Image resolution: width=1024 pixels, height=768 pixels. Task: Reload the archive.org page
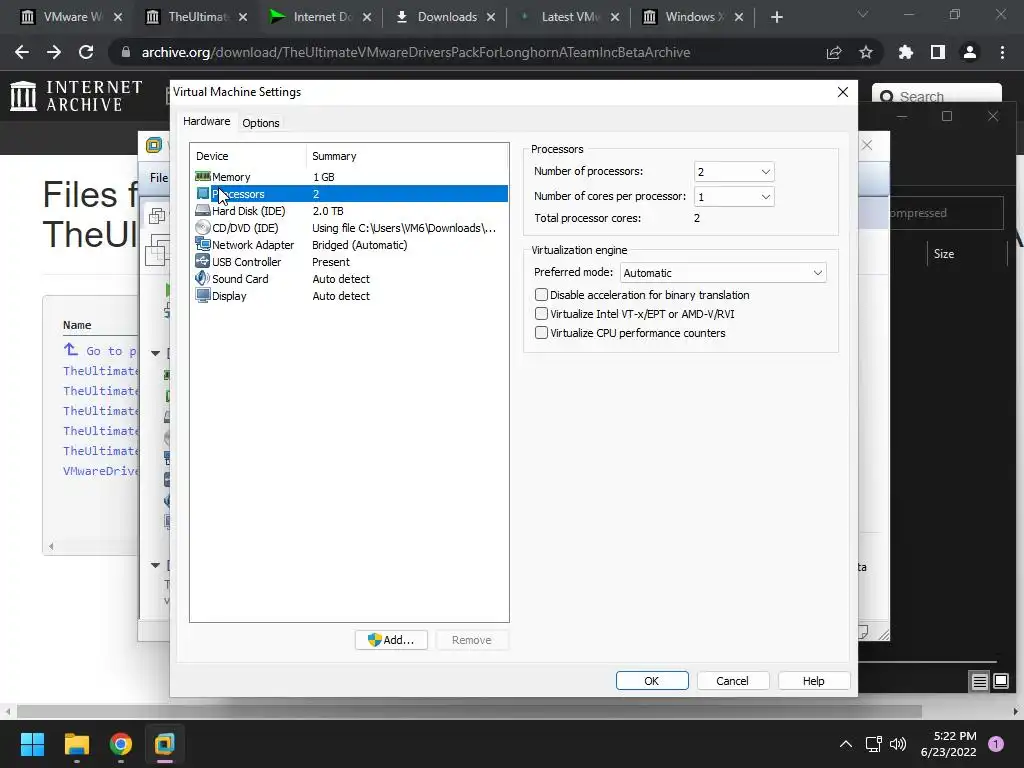pyautogui.click(x=86, y=52)
